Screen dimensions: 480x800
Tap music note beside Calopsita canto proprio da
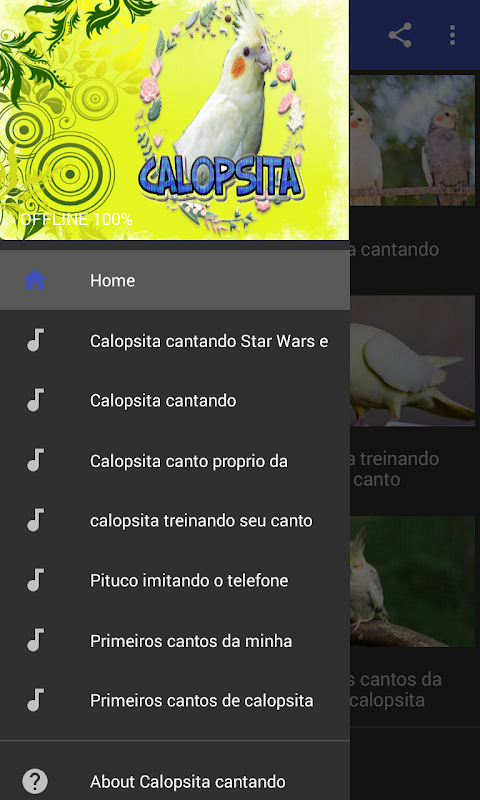point(35,460)
